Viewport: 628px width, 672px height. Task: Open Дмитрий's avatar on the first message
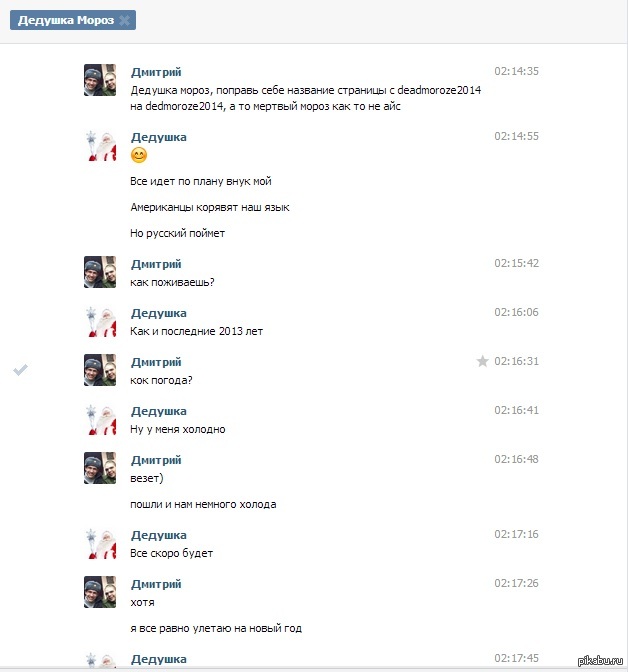(x=100, y=80)
